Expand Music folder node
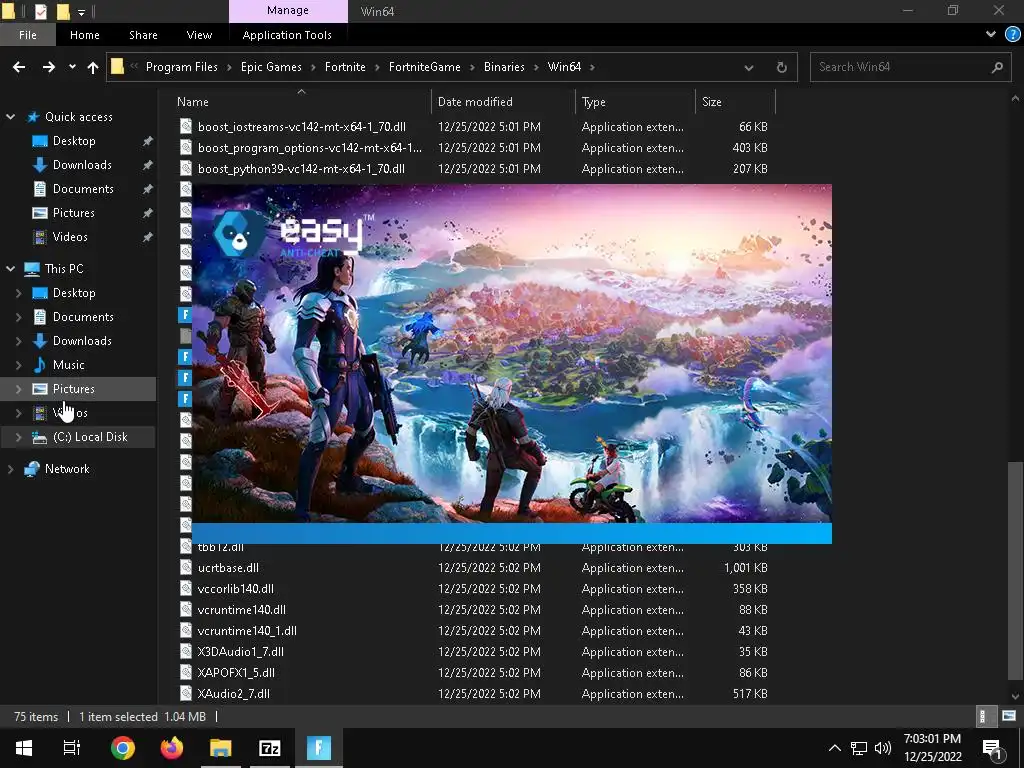The width and height of the screenshot is (1024, 768). [x=18, y=365]
